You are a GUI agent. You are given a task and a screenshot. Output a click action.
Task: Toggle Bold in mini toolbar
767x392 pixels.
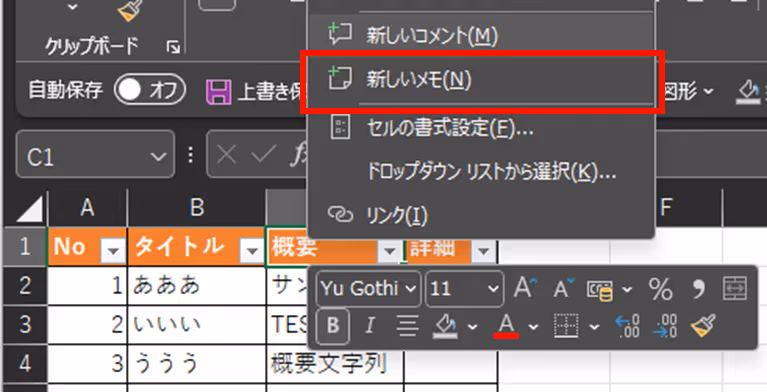333,325
